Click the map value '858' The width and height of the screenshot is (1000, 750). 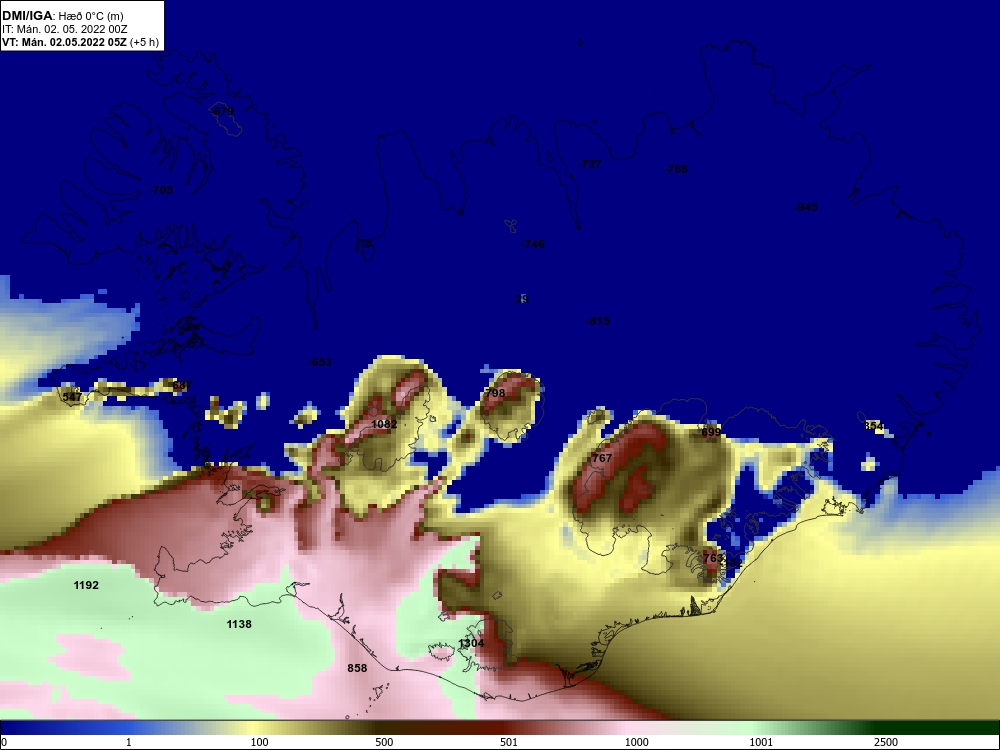click(357, 668)
